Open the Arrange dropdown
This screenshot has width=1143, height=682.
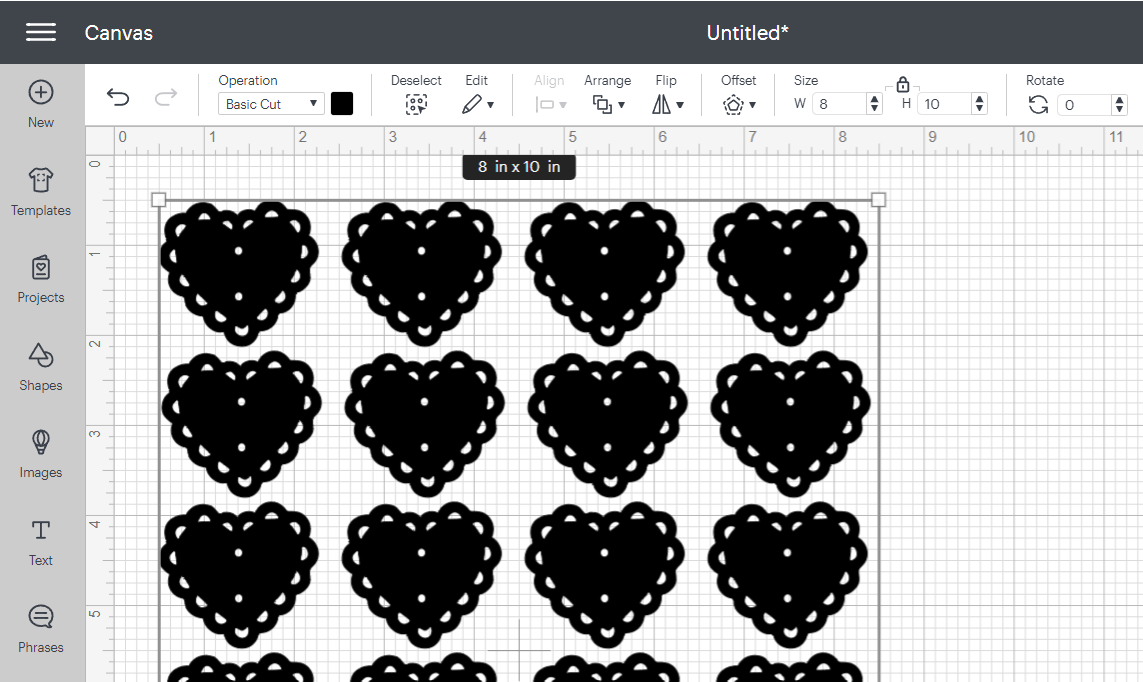click(x=608, y=104)
